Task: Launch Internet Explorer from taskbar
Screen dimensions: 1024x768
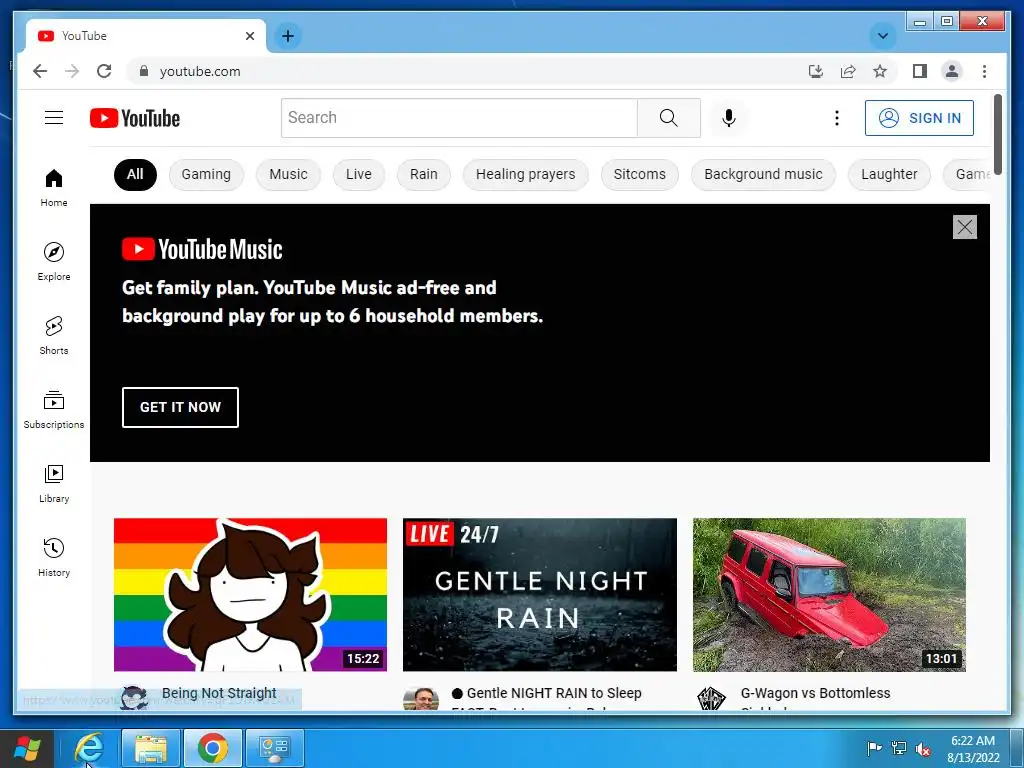Action: (89, 748)
